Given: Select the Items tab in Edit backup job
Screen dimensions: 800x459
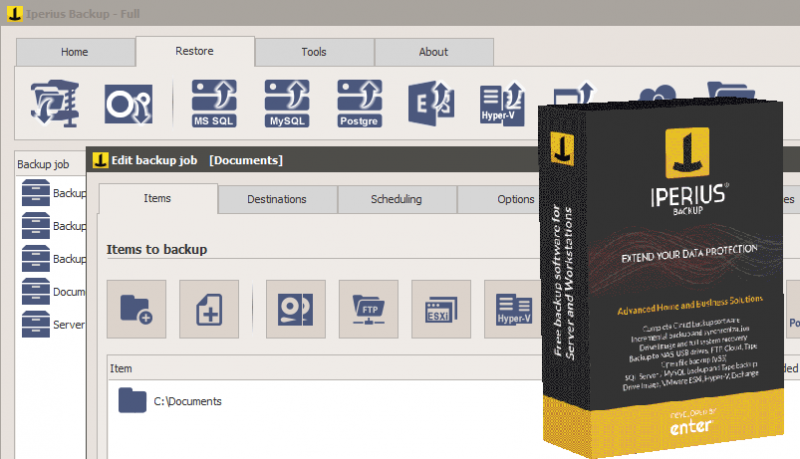Looking at the screenshot, I should [x=158, y=198].
